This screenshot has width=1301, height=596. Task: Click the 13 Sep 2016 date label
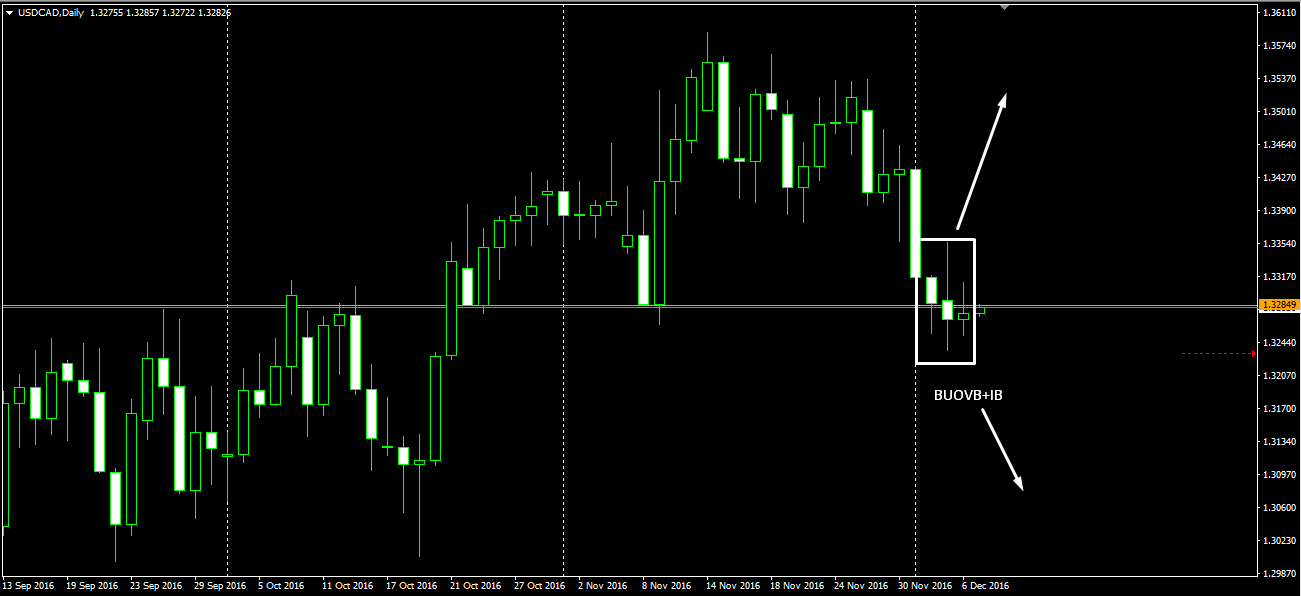(x=29, y=586)
